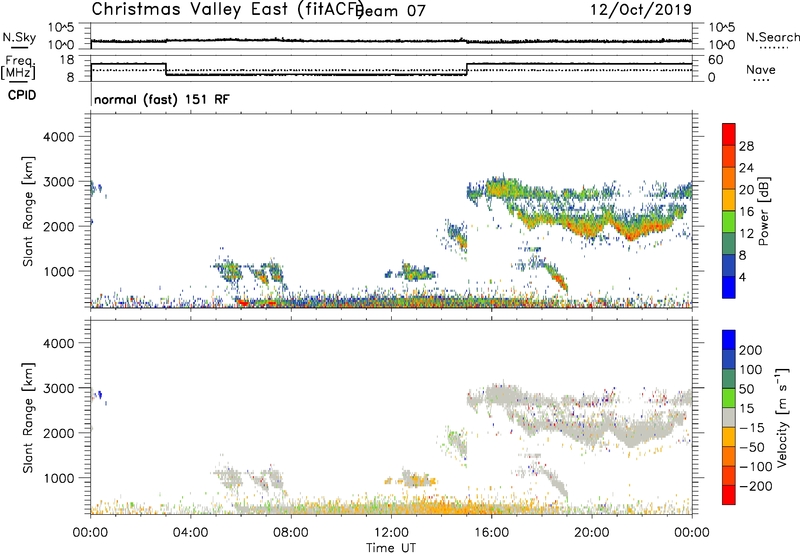Click "4000" on the power panel axis
Screen dimensions: 800x554
click(x=59, y=137)
